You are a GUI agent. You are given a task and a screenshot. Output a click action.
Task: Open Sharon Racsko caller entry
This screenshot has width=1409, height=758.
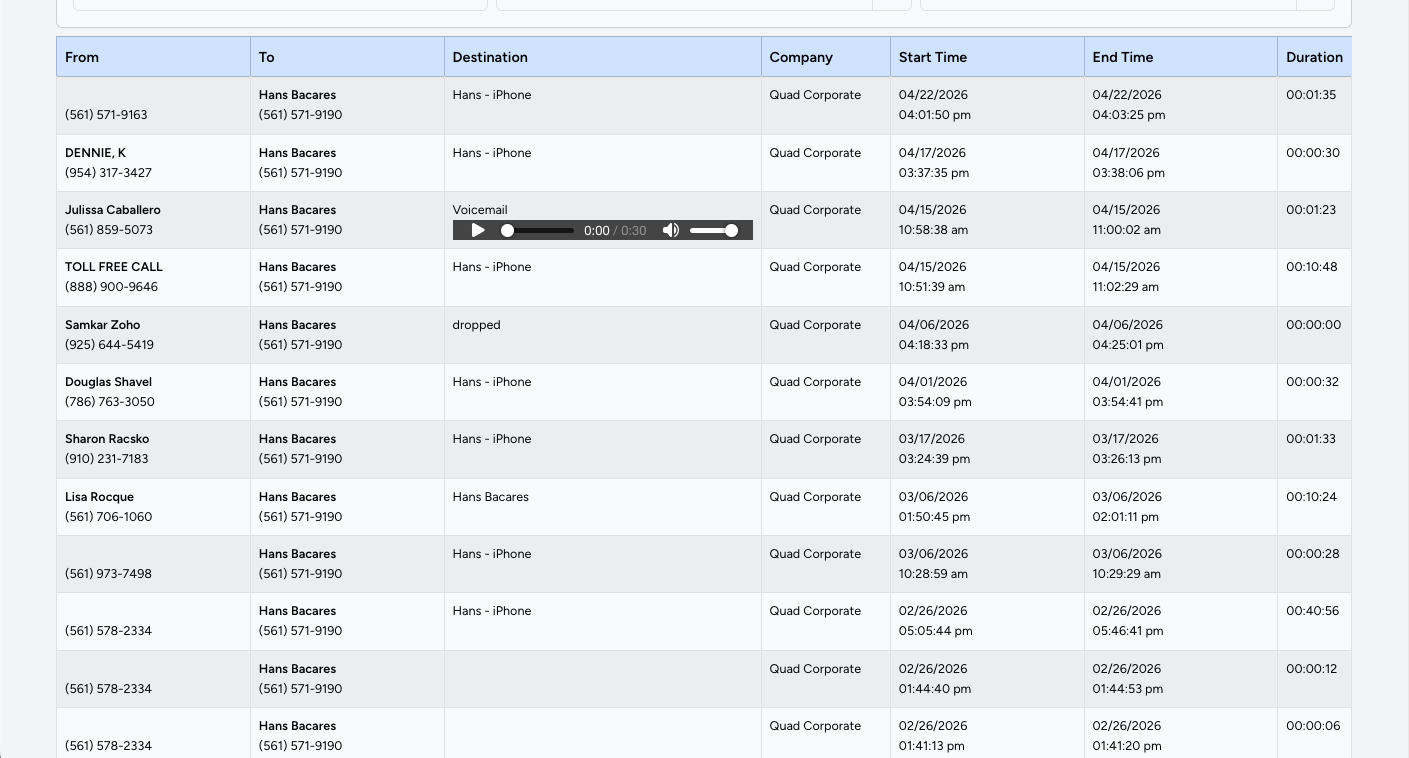[x=107, y=439]
